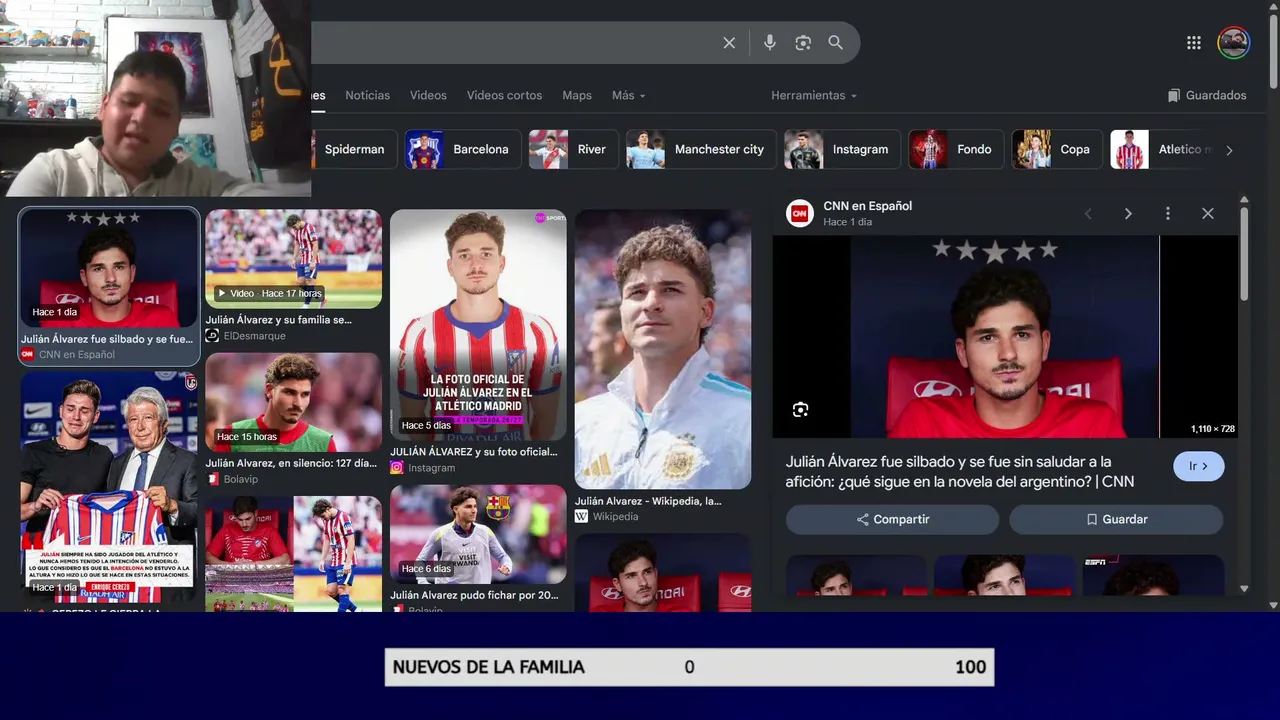Open the Bolavip 'en silencio' thumbnail
The image size is (1280, 720).
pyautogui.click(x=294, y=402)
